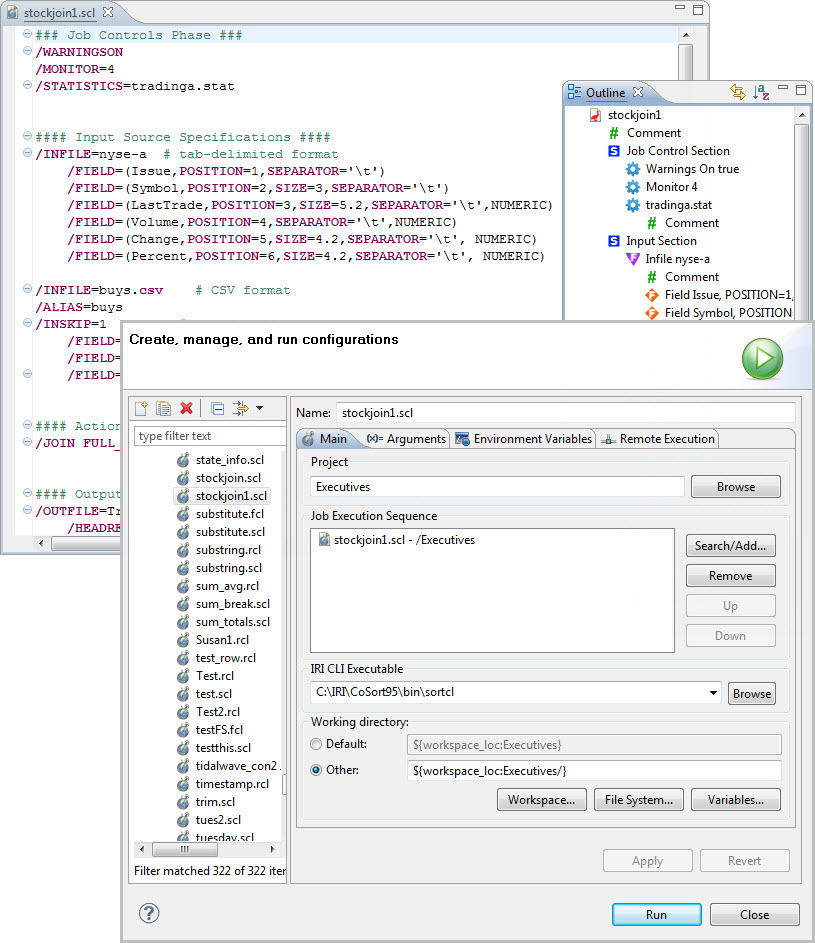
Task: Click the stockjoin1.scl sequence entry icon
Action: (x=324, y=539)
